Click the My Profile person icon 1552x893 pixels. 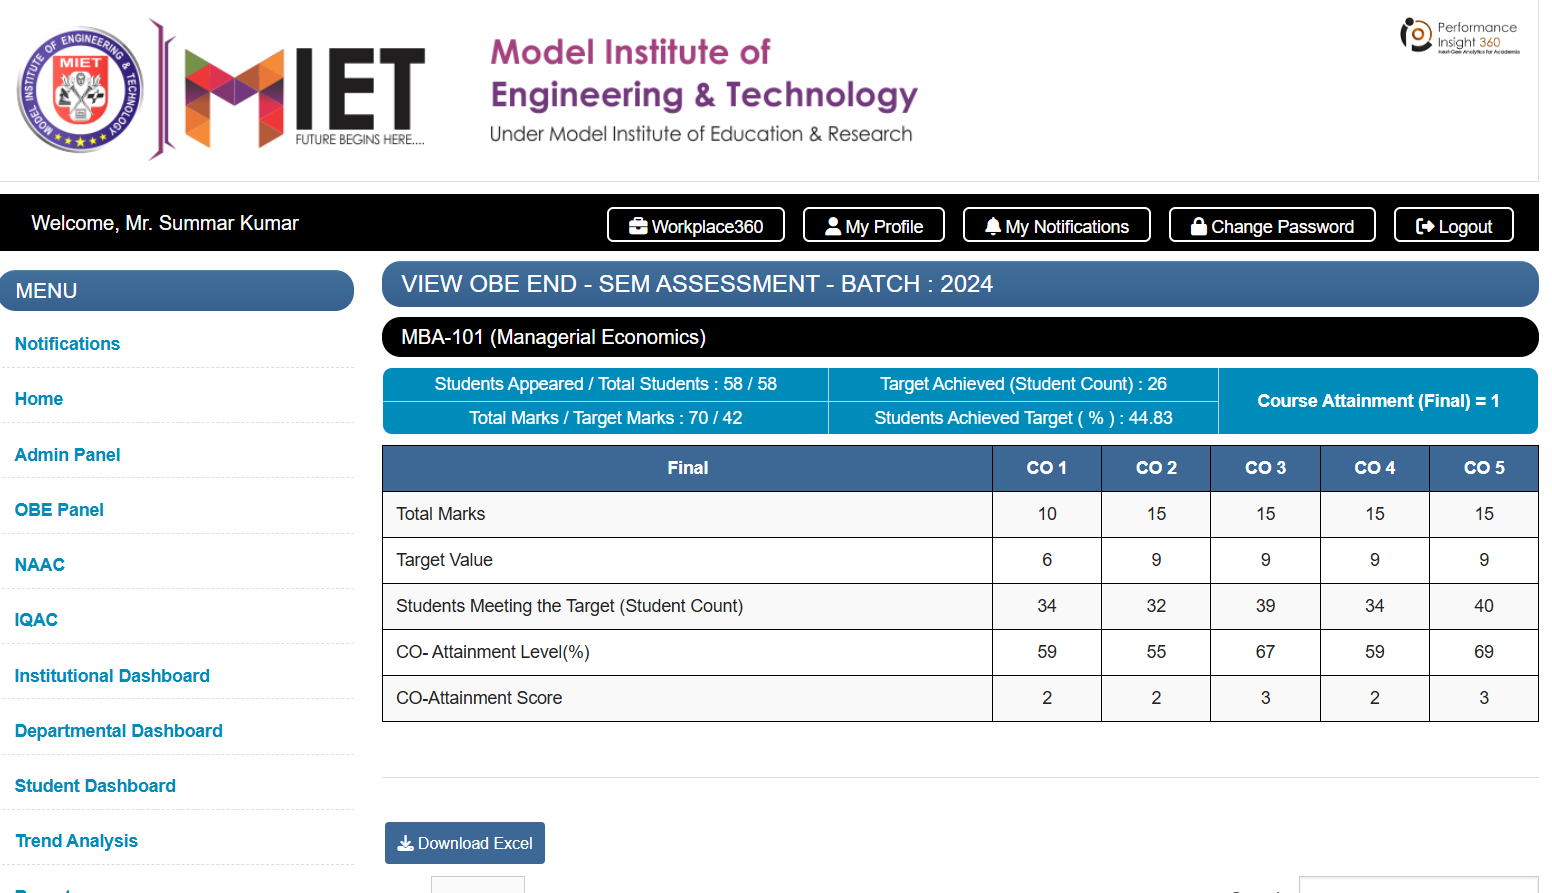point(832,225)
